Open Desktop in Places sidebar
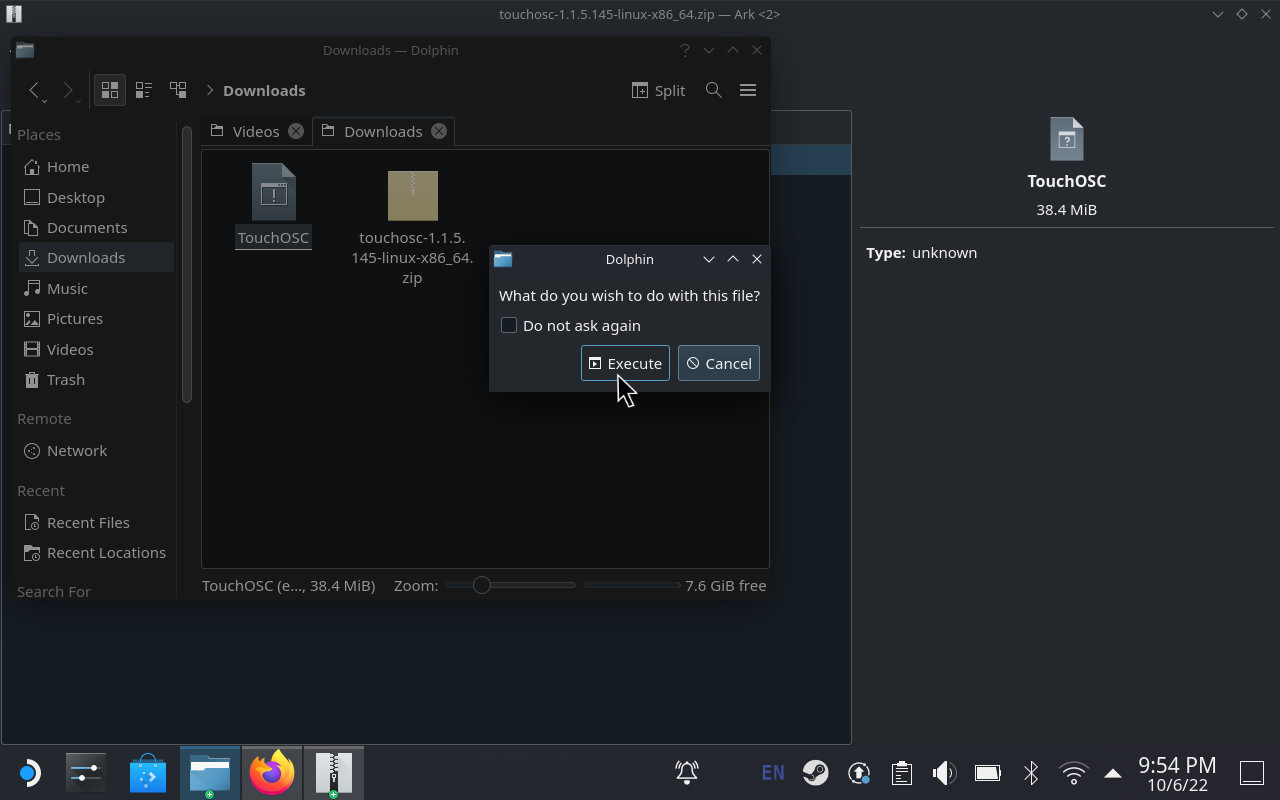Viewport: 1280px width, 800px height. coord(96,197)
